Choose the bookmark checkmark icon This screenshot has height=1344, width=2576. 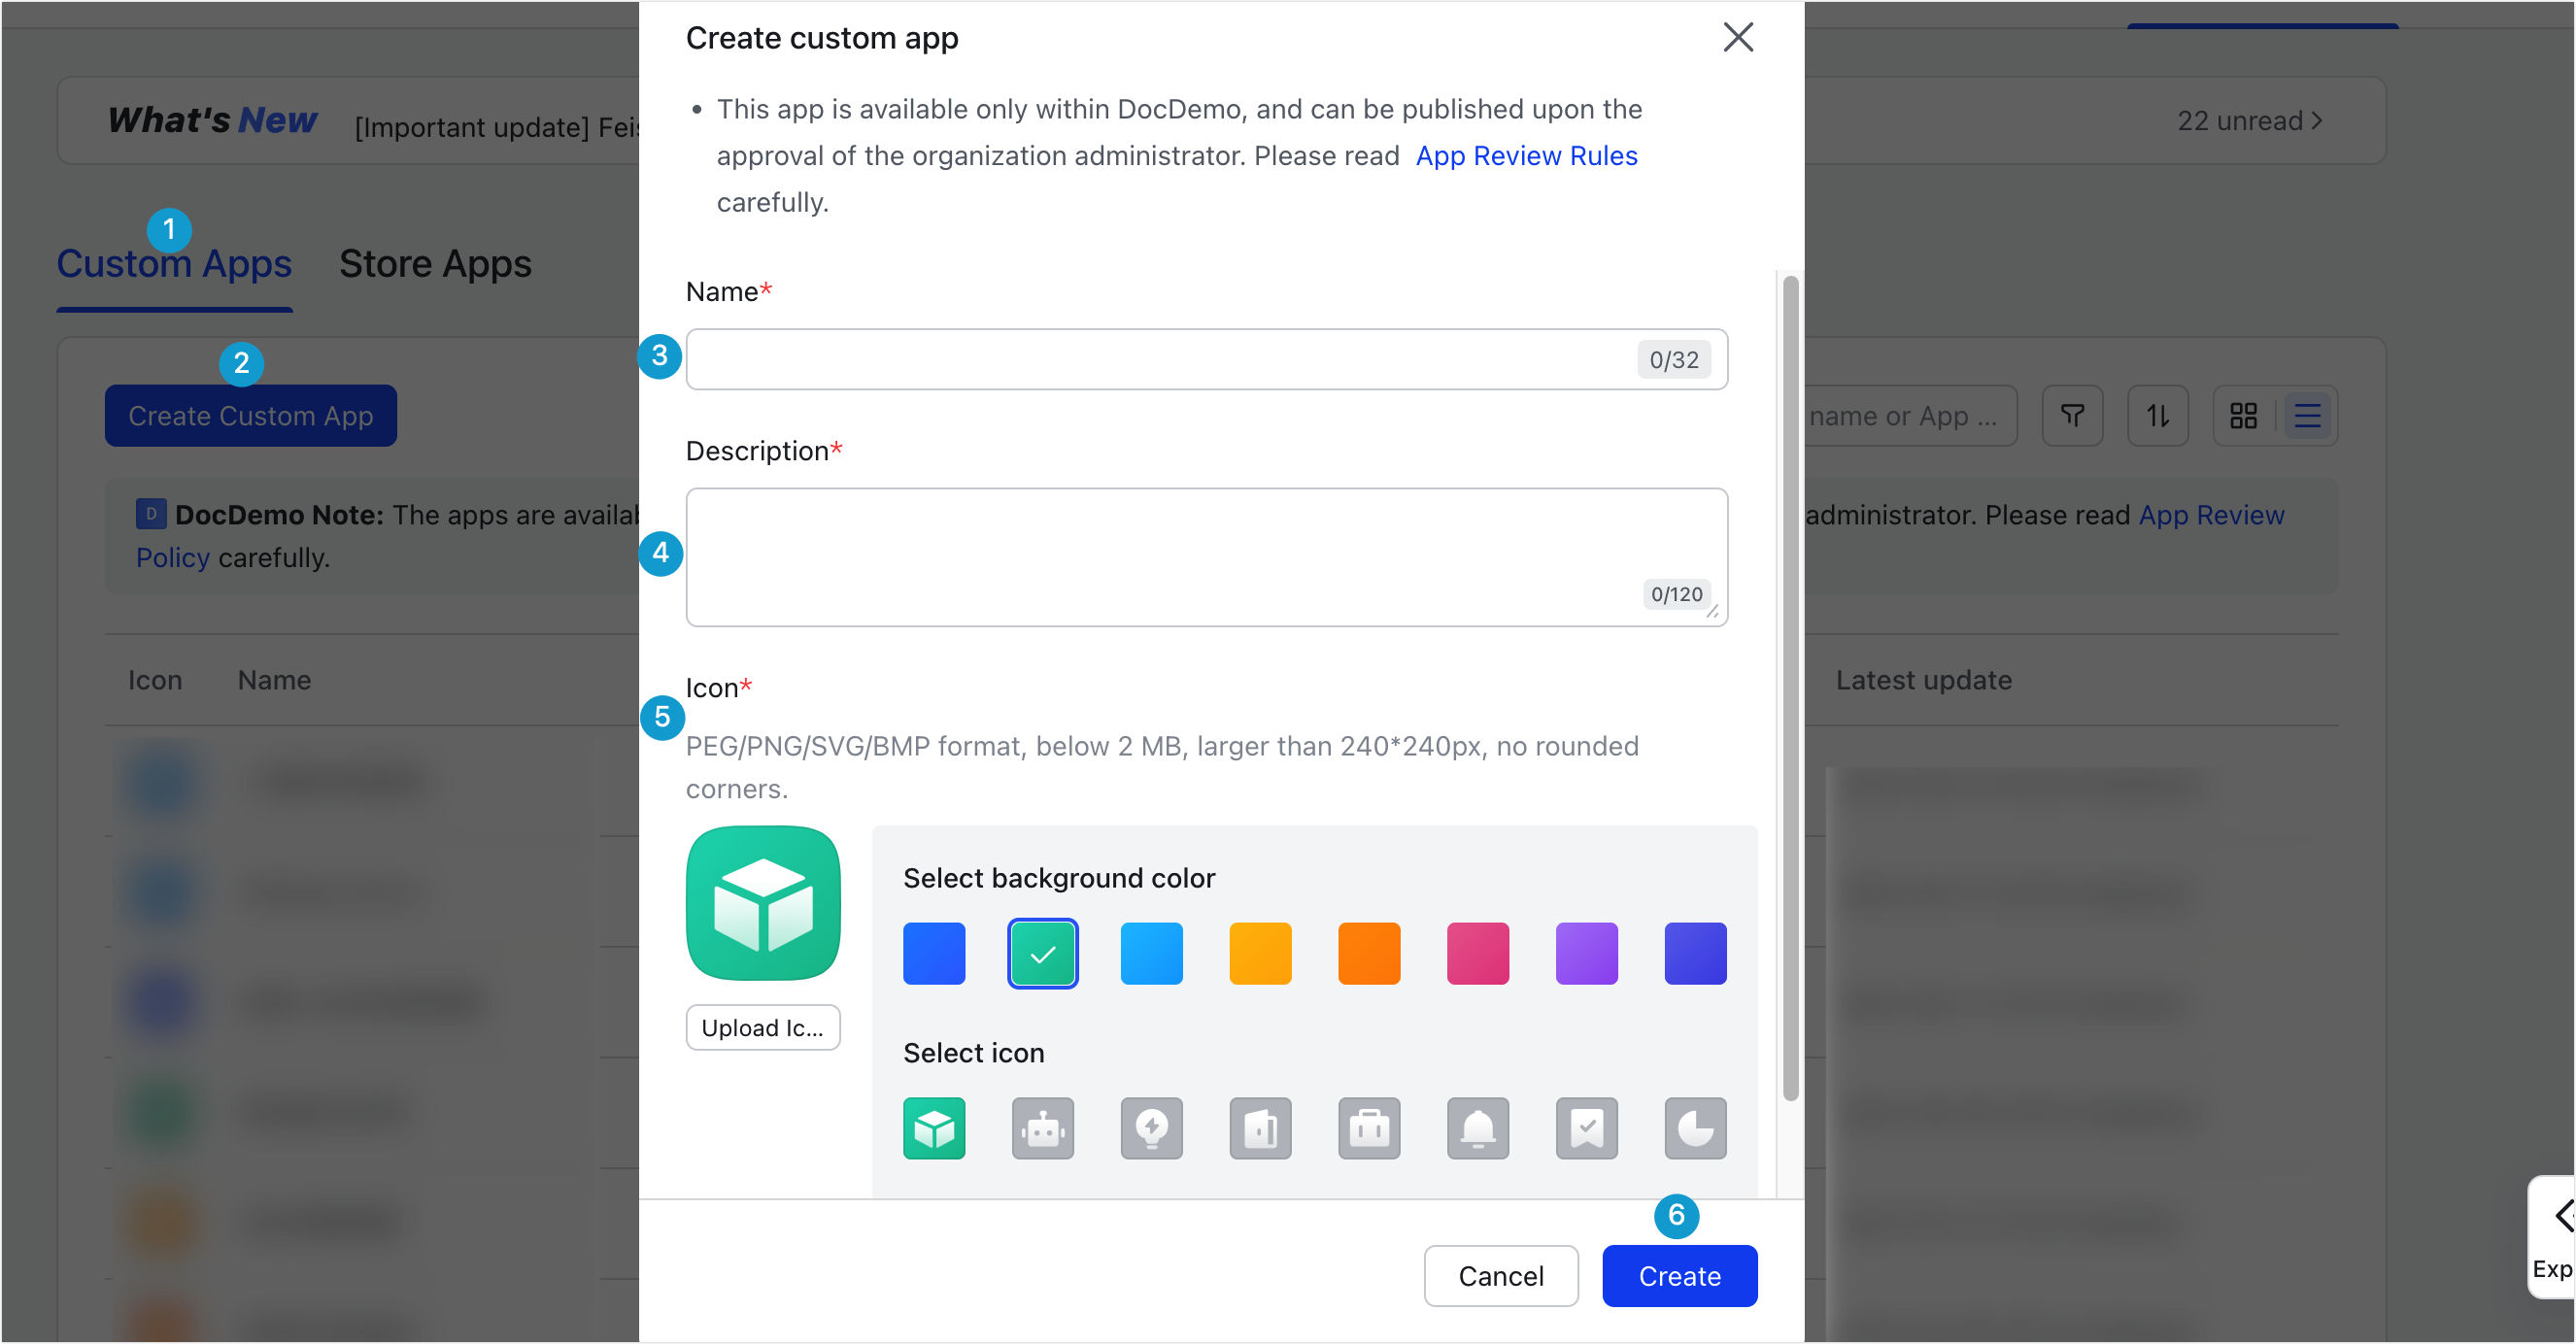(1586, 1128)
